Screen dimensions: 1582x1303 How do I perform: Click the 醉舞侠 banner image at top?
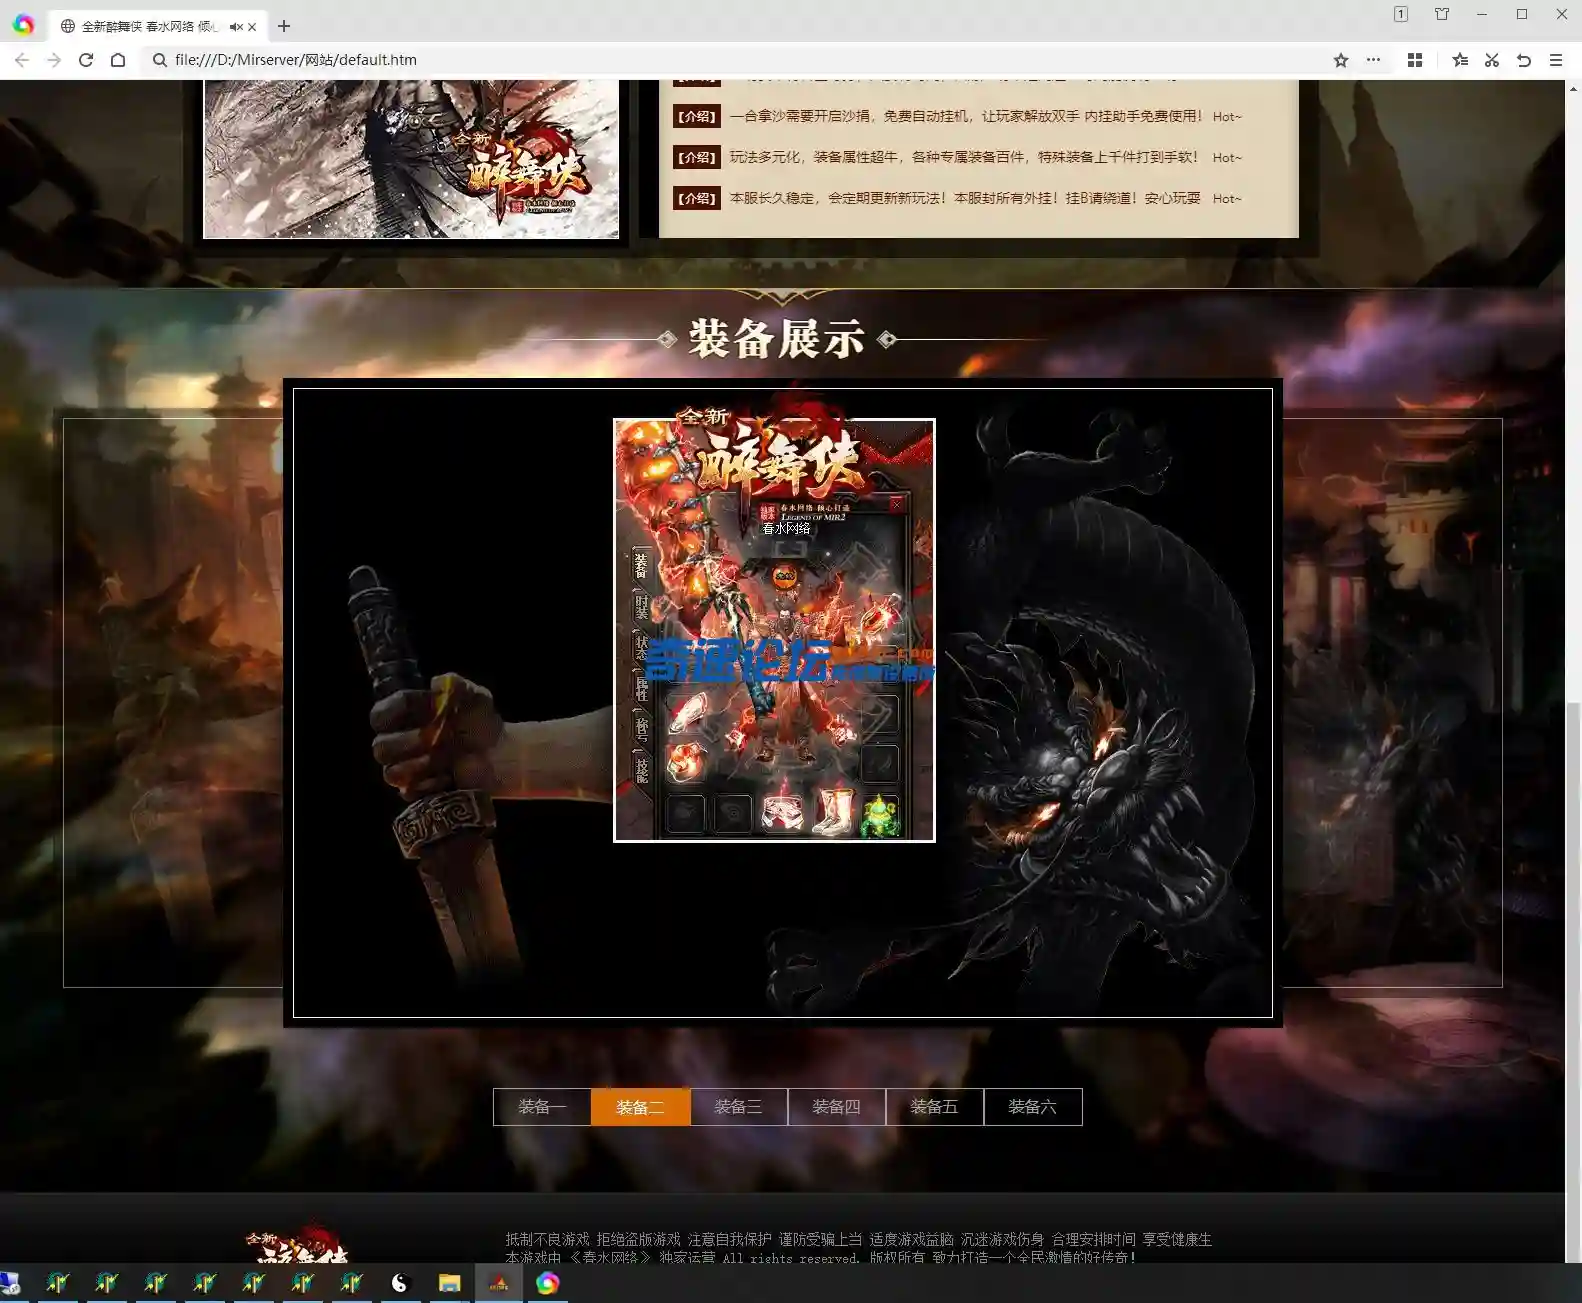(x=411, y=159)
